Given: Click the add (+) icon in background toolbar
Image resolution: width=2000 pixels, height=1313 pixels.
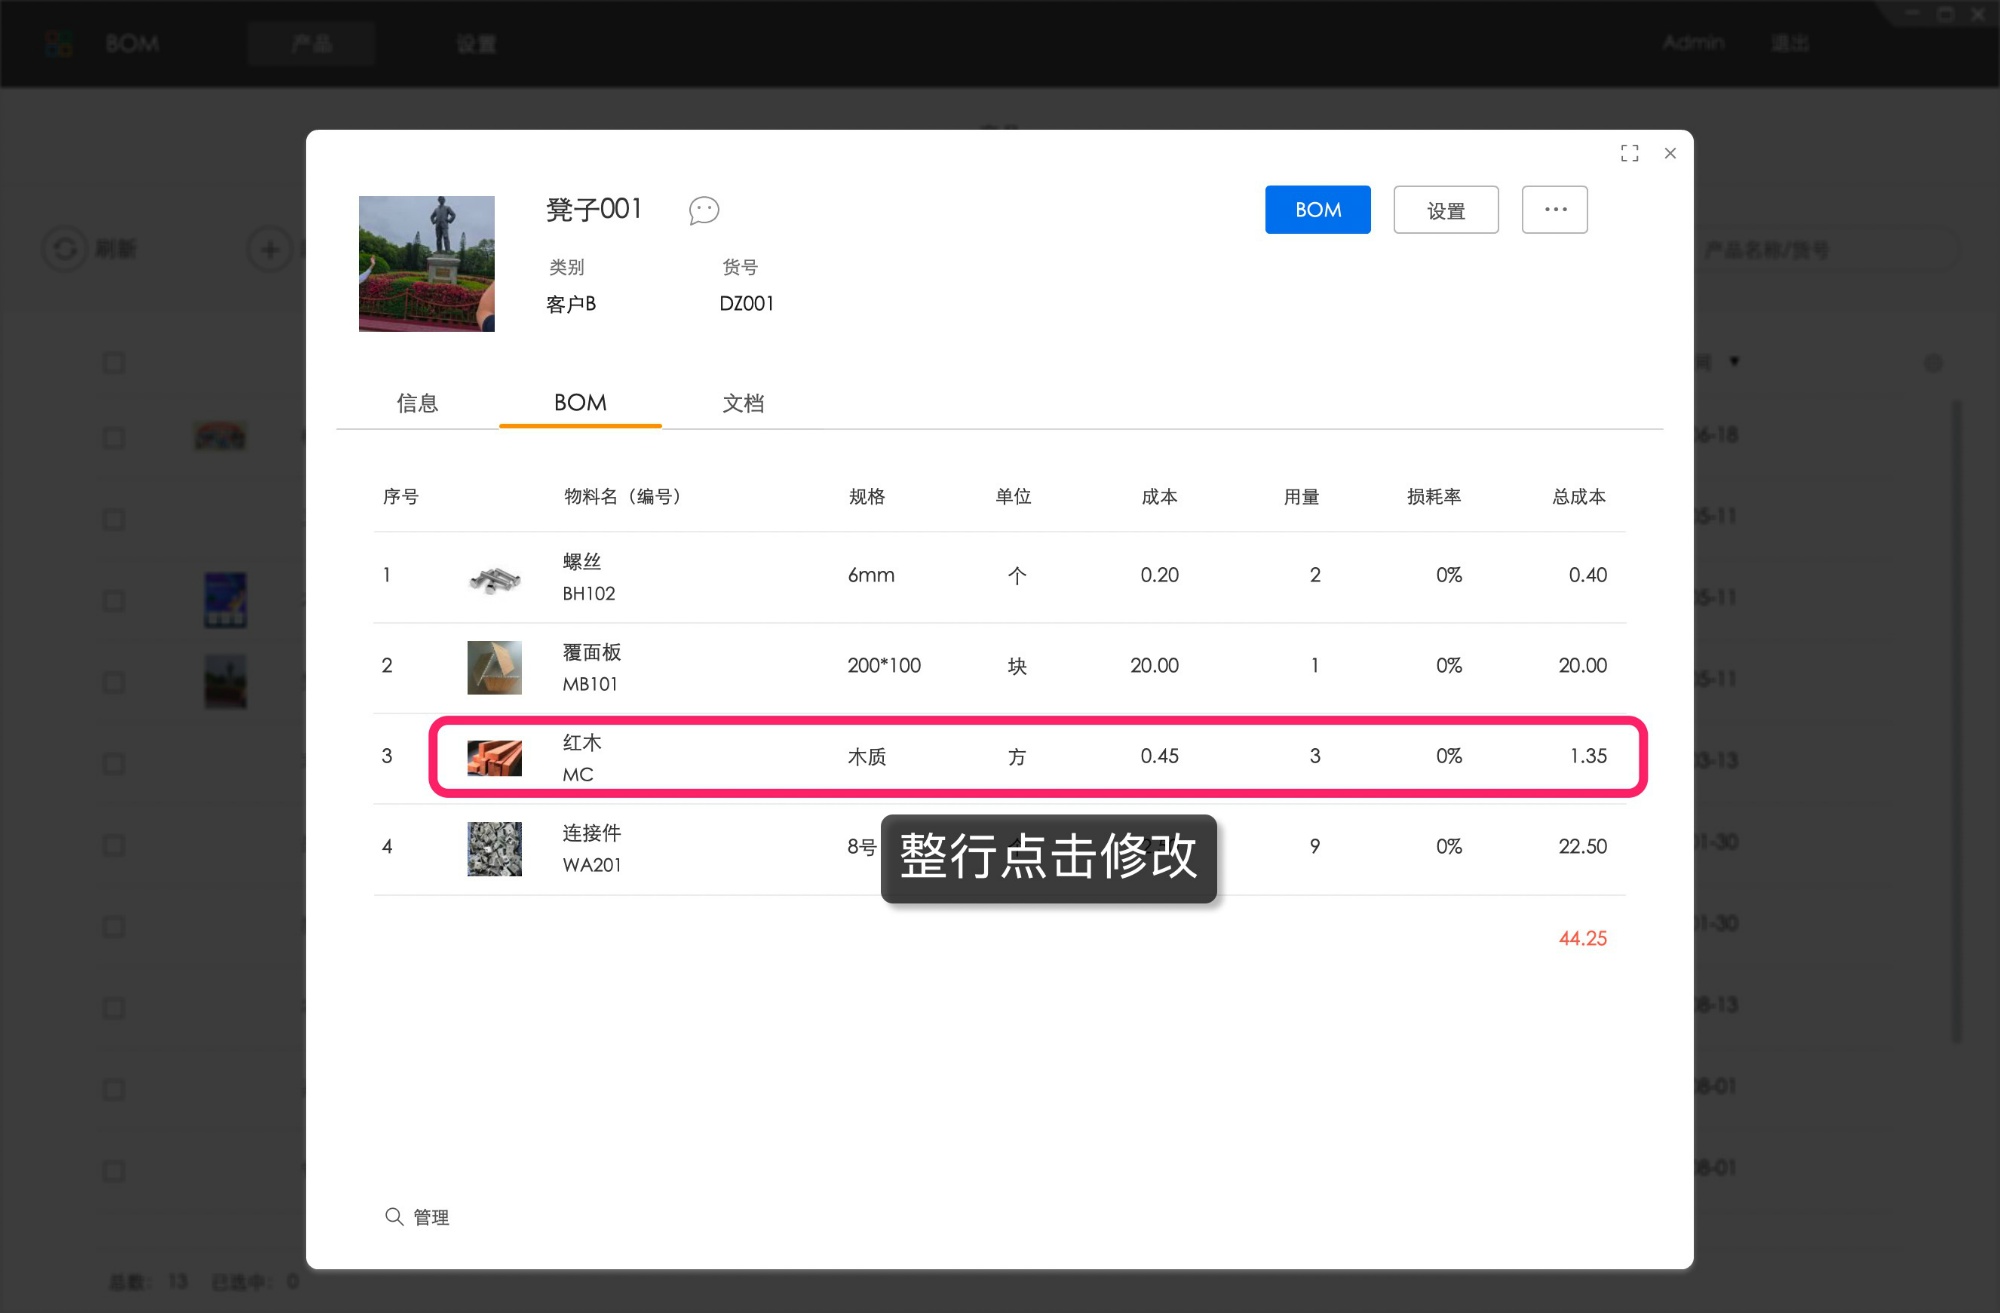Looking at the screenshot, I should point(269,249).
